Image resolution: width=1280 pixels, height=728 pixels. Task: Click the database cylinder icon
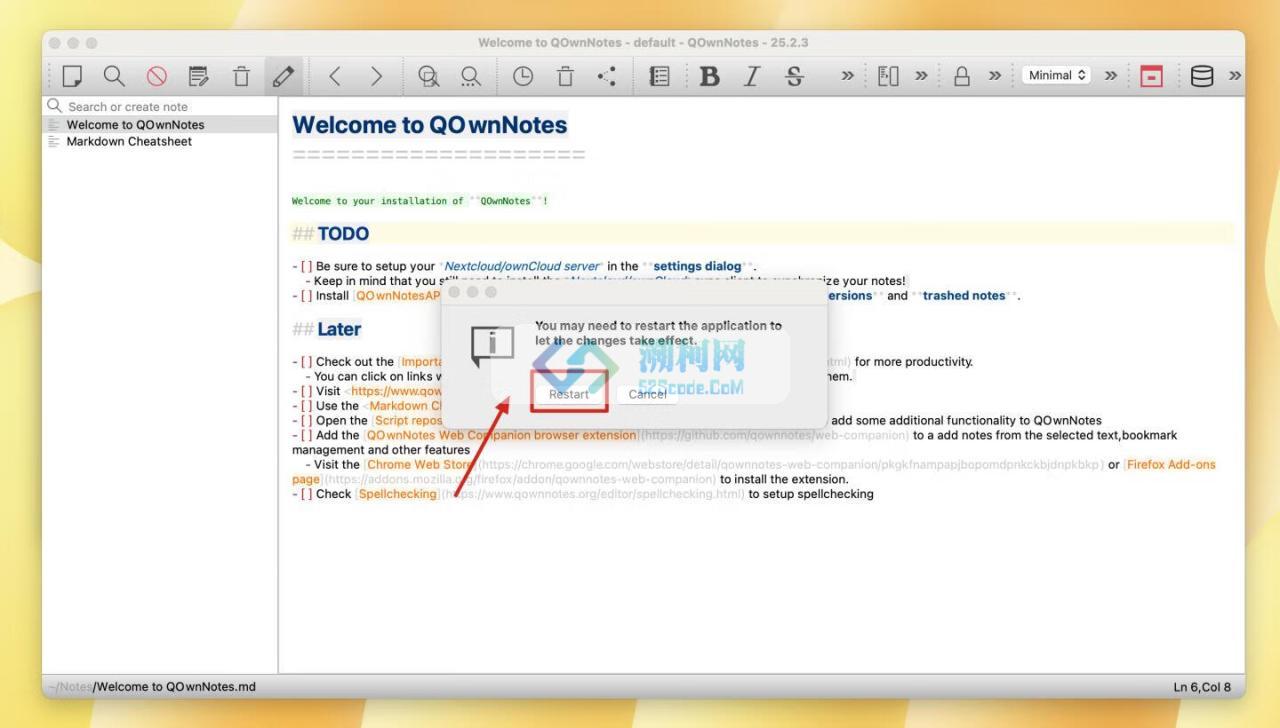click(1202, 76)
